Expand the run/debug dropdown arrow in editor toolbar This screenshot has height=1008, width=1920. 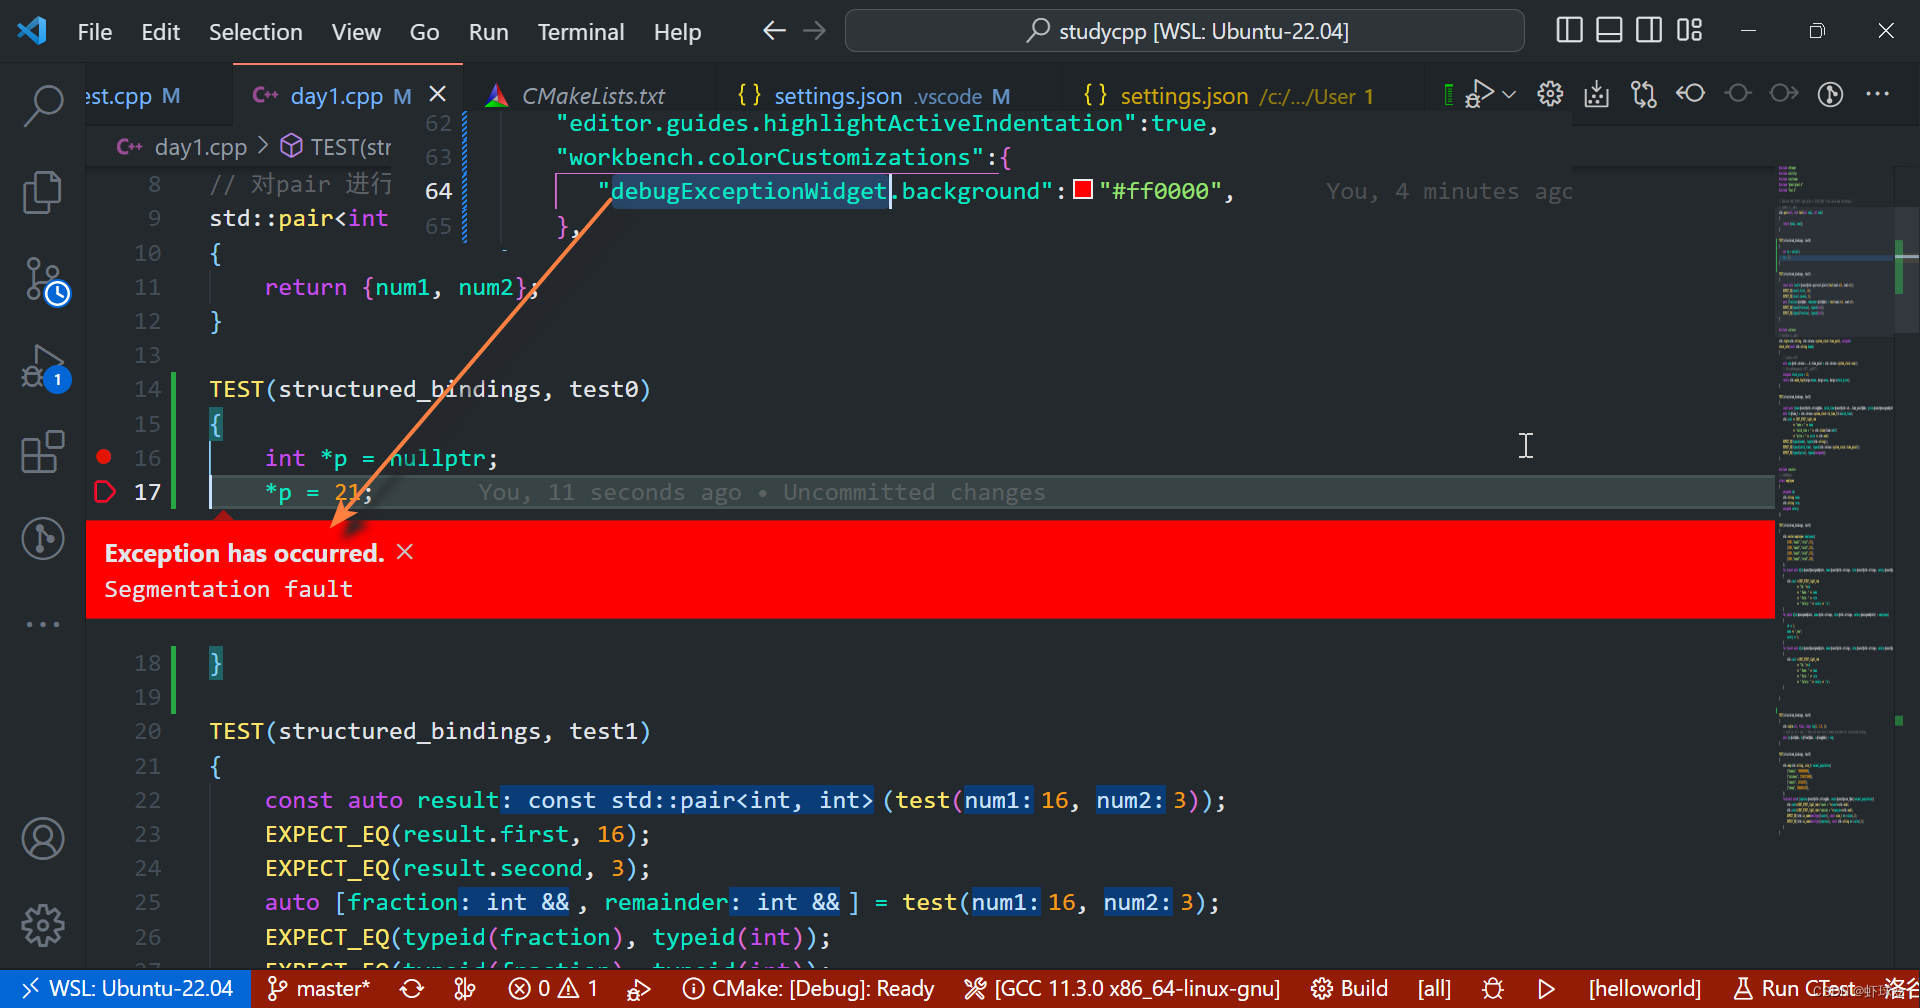pos(1509,94)
